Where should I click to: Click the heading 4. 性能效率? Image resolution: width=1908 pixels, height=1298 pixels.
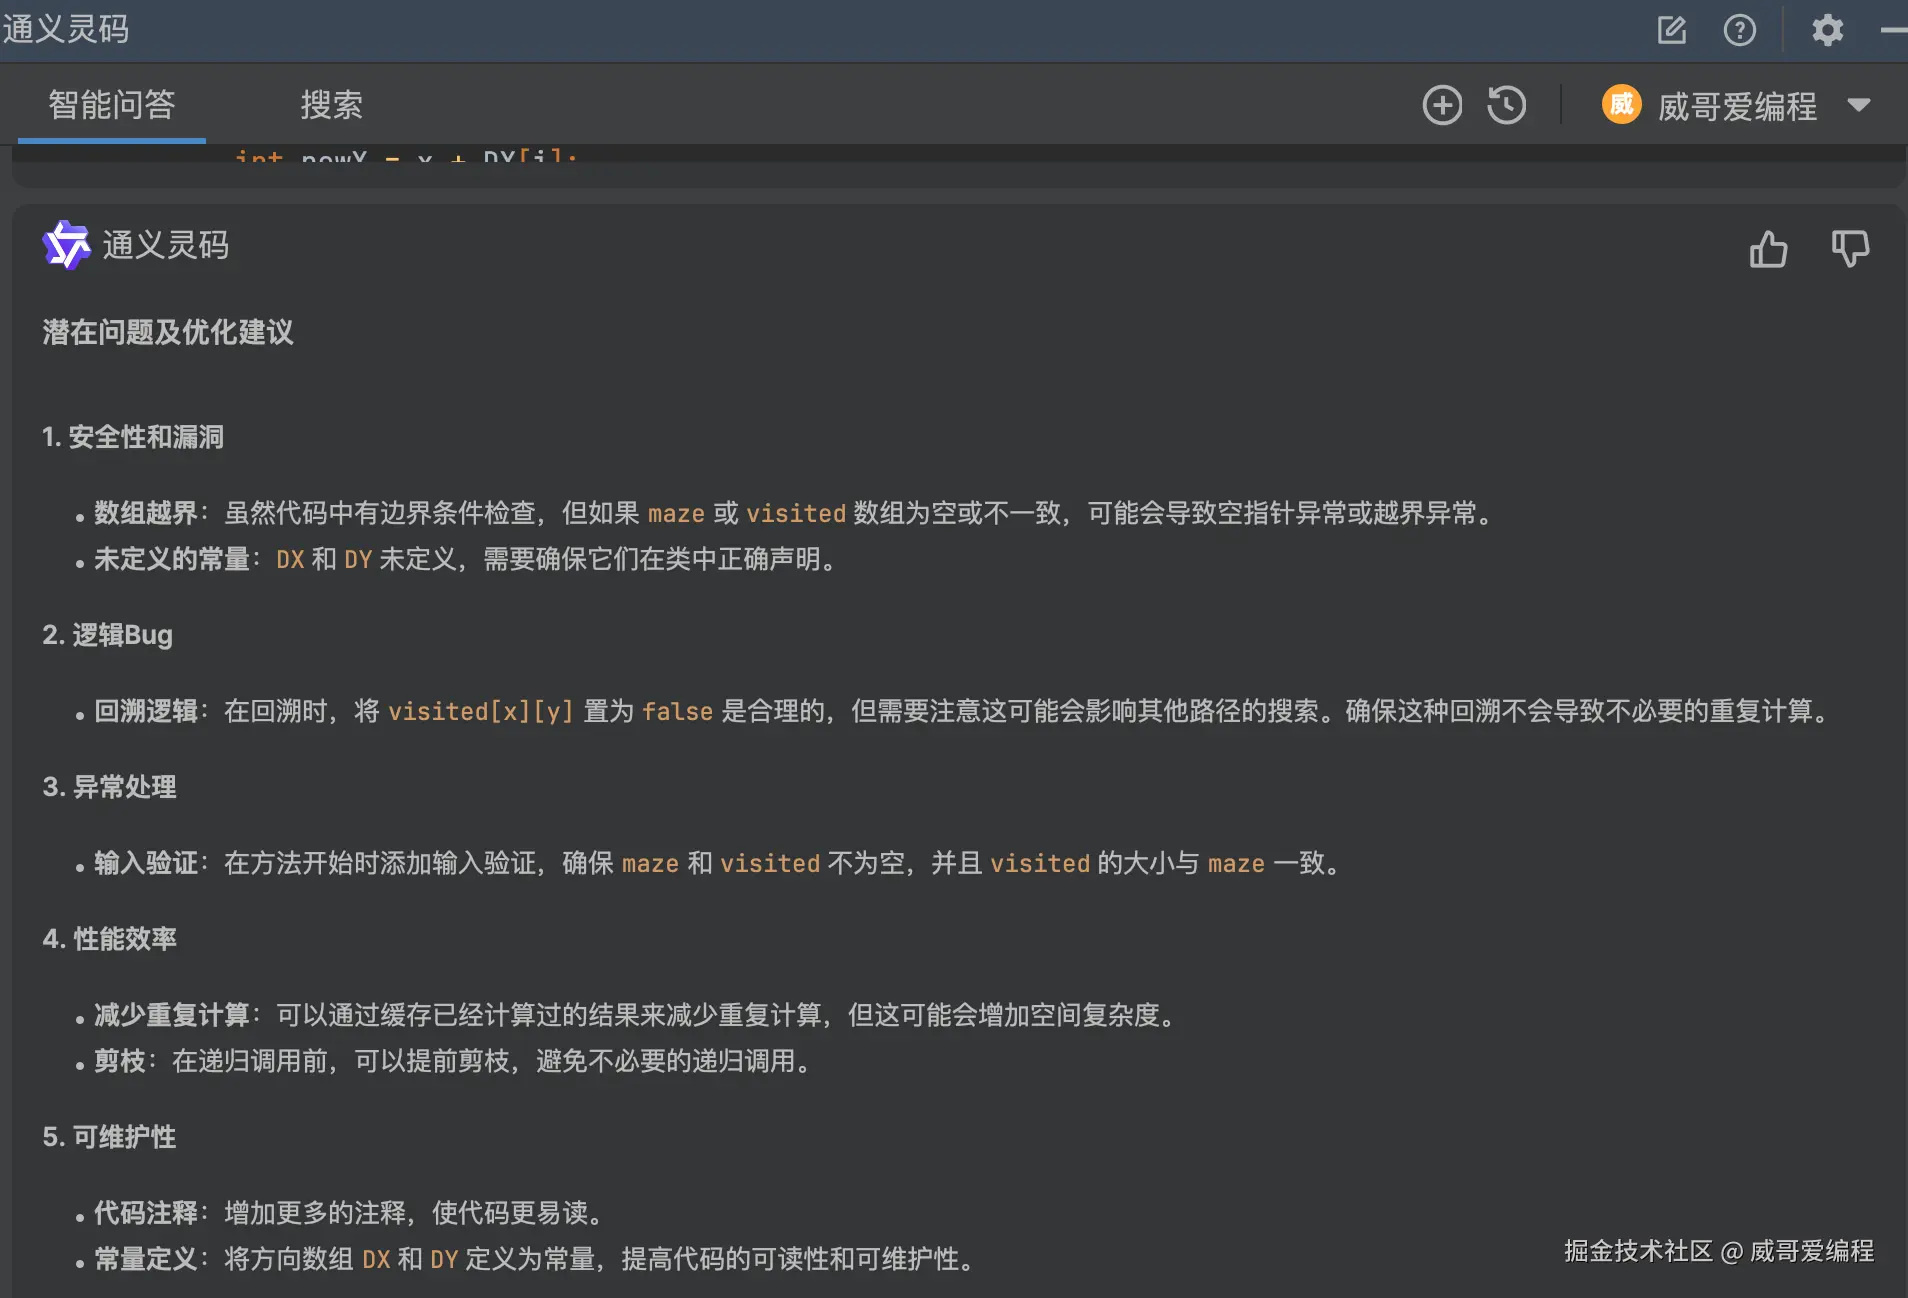[x=109, y=939]
